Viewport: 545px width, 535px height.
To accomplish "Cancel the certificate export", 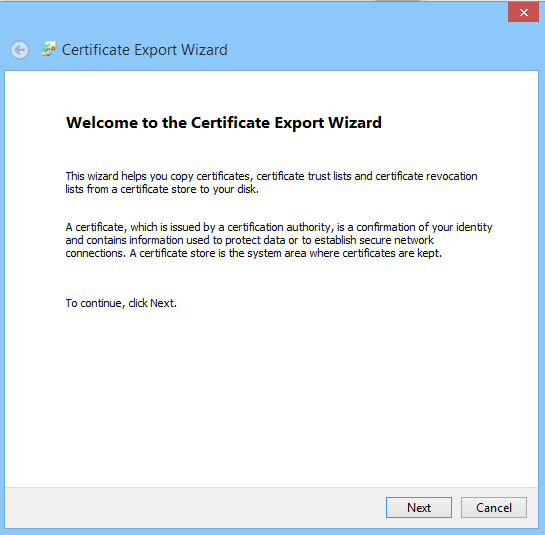I will point(494,508).
